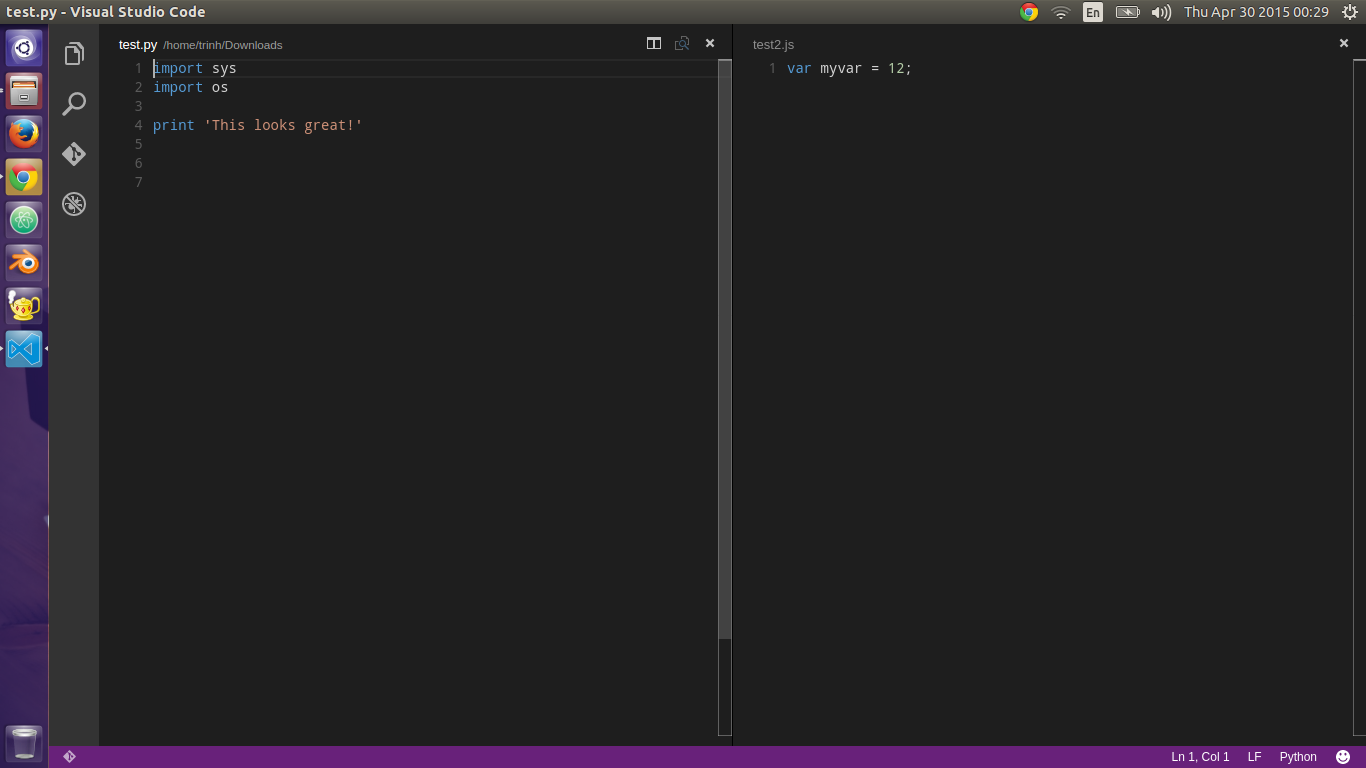This screenshot has width=1366, height=768.
Task: Click line number 7 in test.py gutter
Action: tap(139, 182)
